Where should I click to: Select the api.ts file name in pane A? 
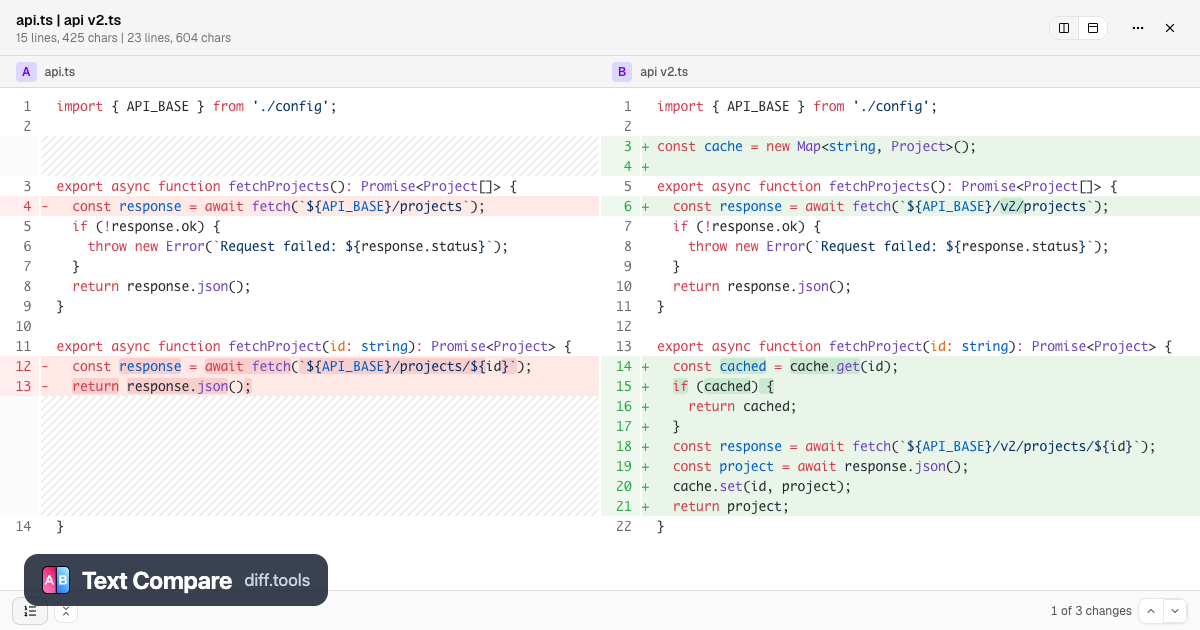coord(60,72)
